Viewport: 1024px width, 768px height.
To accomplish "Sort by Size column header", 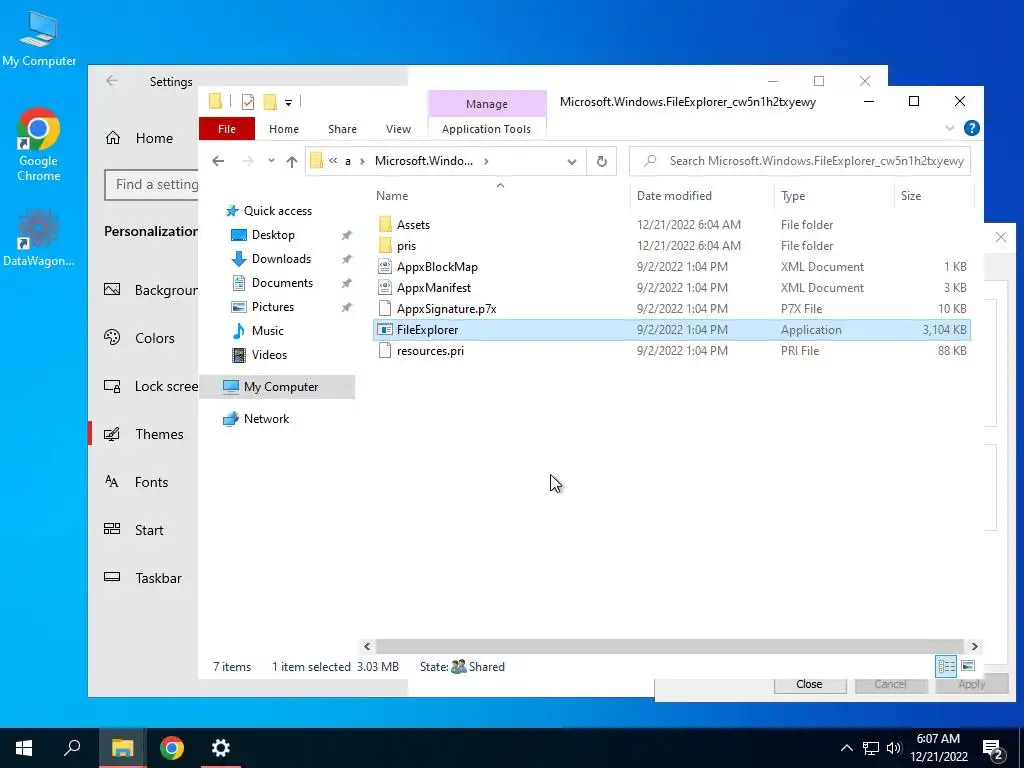I will [x=910, y=195].
